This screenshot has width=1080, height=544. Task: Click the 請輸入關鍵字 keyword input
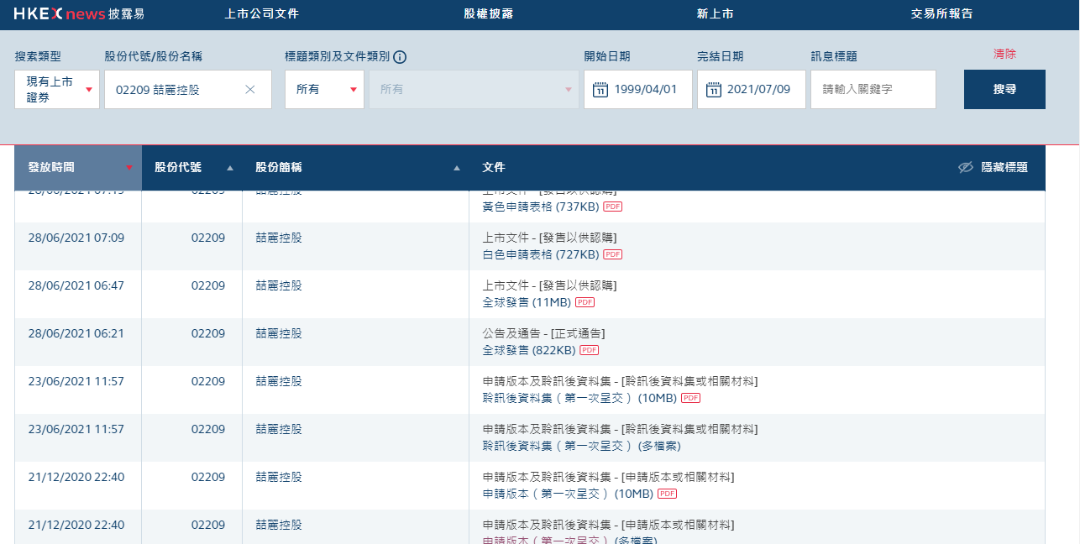(873, 90)
